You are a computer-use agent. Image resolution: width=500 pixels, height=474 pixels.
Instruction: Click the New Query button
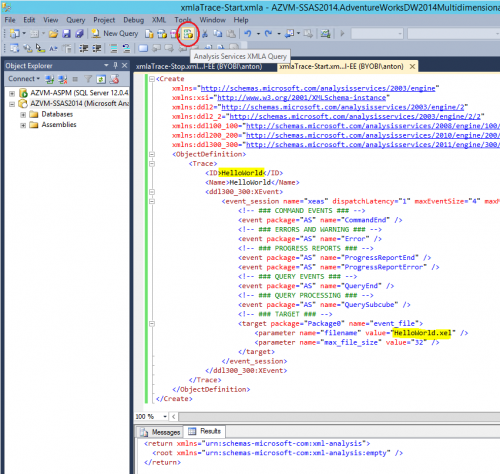pos(115,33)
